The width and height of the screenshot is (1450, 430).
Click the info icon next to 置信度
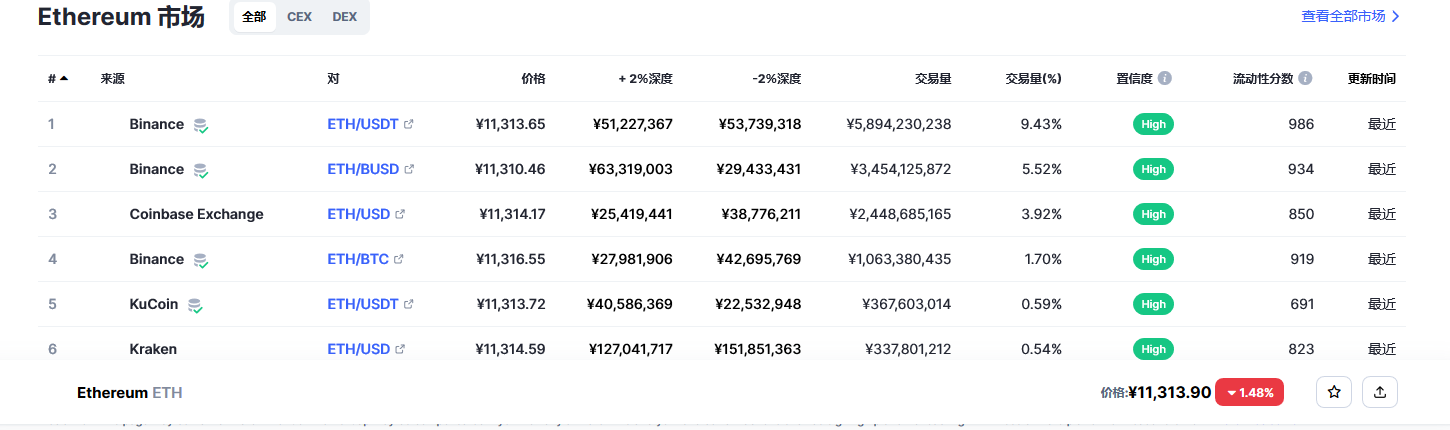click(1165, 78)
